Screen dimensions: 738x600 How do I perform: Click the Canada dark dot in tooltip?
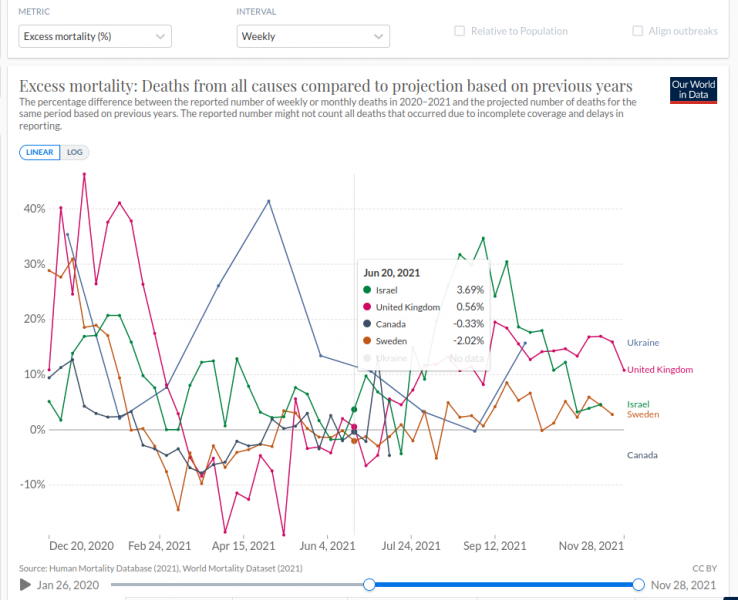click(x=367, y=324)
